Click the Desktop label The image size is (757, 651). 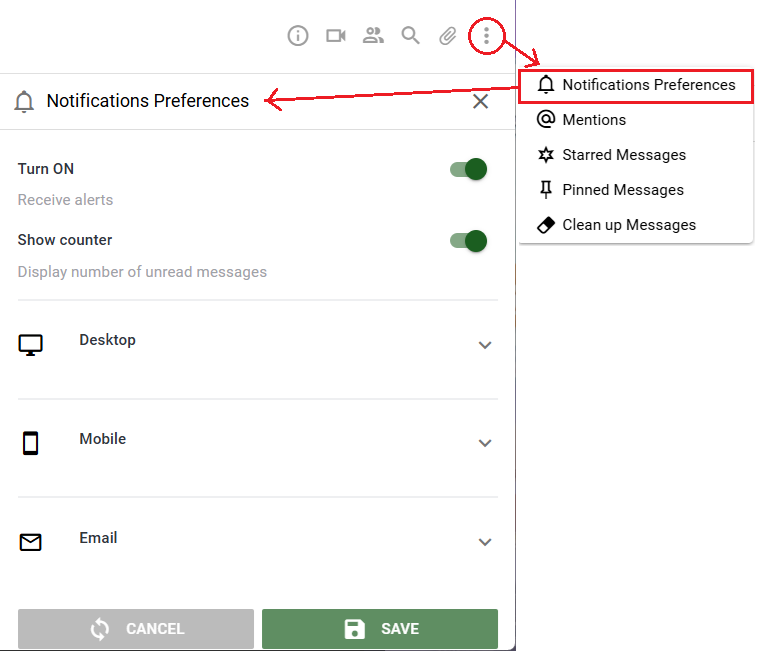pyautogui.click(x=107, y=340)
